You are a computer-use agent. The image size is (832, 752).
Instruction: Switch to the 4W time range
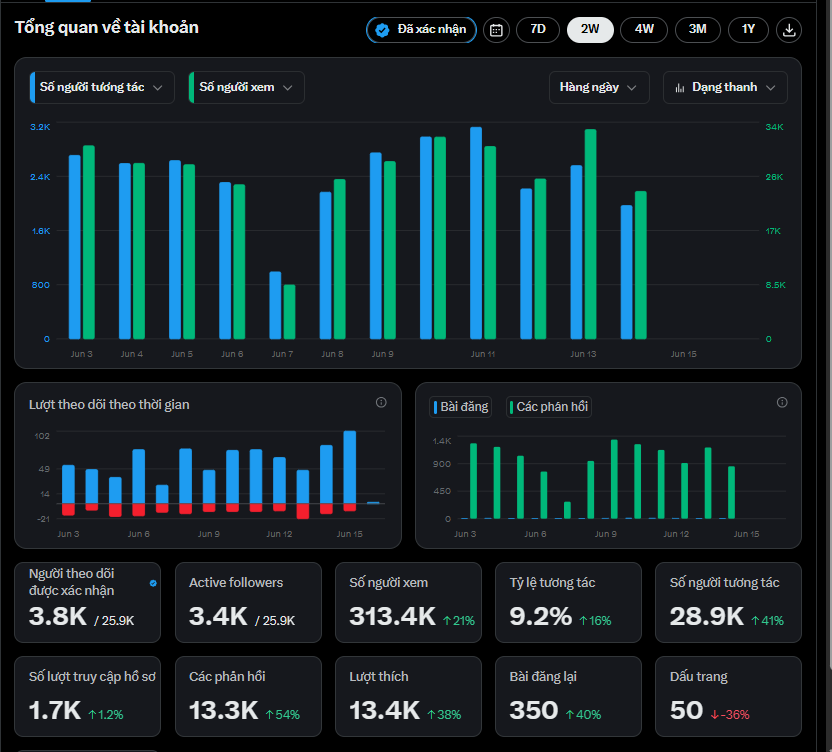644,29
